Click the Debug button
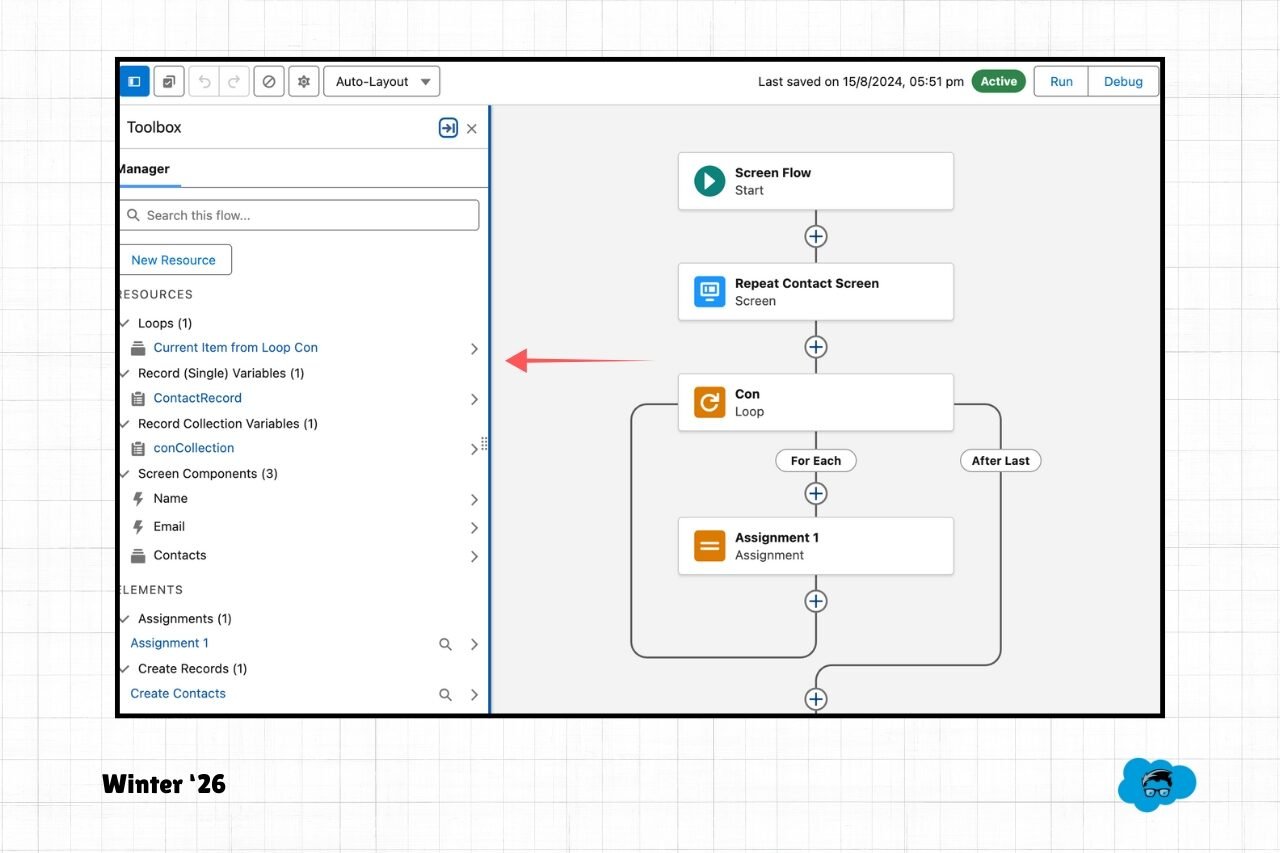 coord(1123,81)
